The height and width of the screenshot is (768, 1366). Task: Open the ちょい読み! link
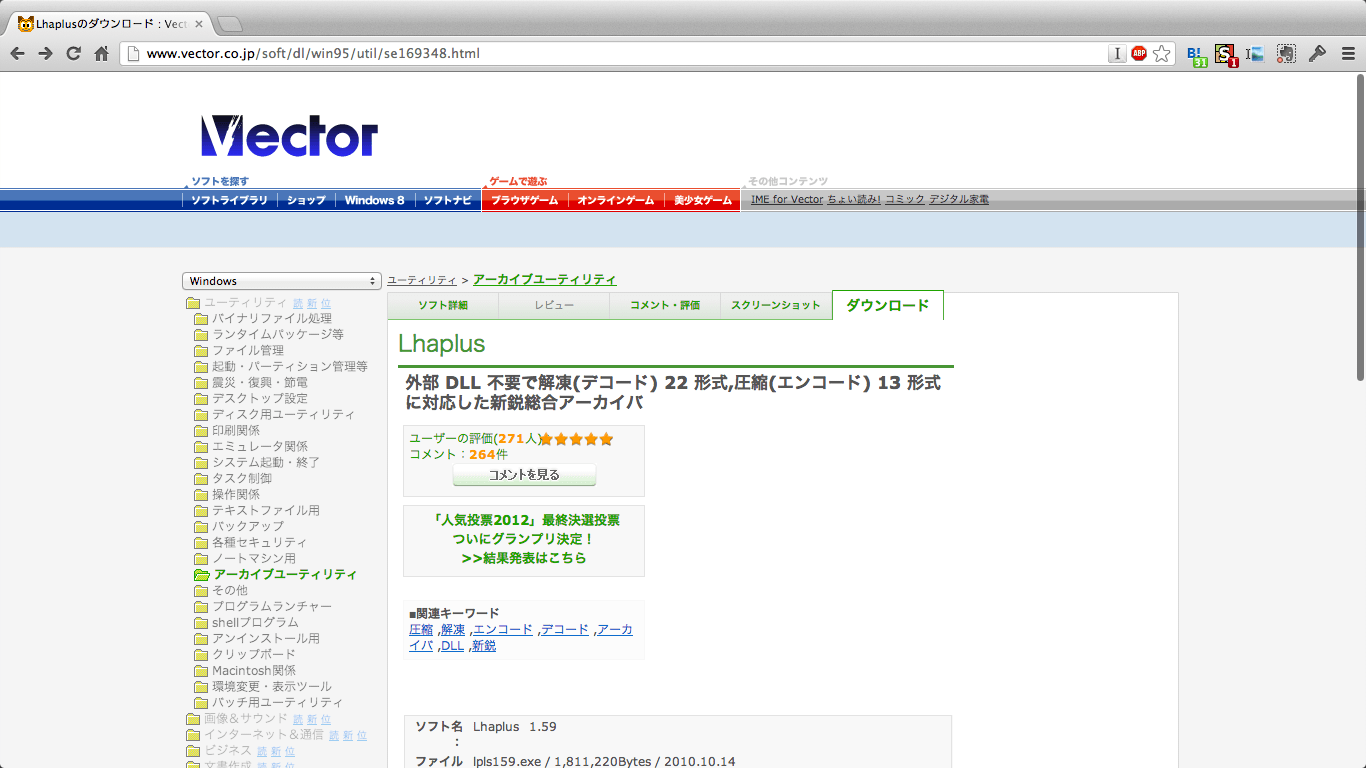pos(854,200)
